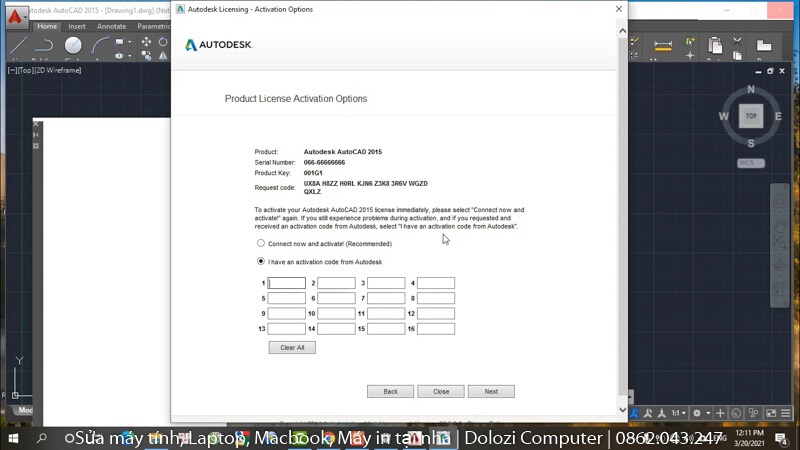Screen dimensions: 800x450
Task: Click the ShowMotion icon in navigation bar
Action: (x=779, y=290)
